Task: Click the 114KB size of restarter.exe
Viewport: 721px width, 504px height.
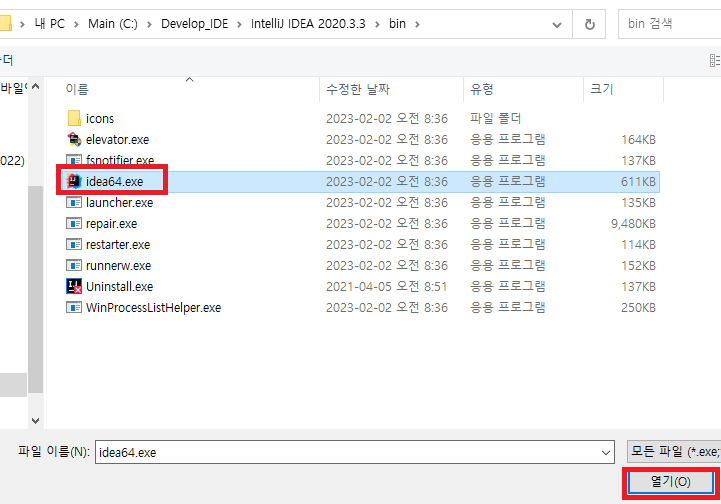Action: (638, 245)
